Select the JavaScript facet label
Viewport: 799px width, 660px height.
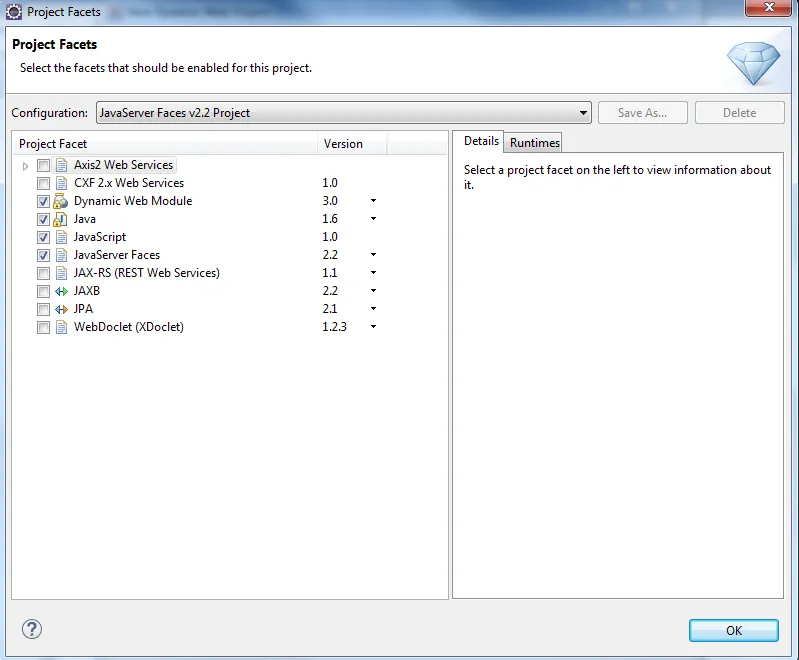pos(100,237)
